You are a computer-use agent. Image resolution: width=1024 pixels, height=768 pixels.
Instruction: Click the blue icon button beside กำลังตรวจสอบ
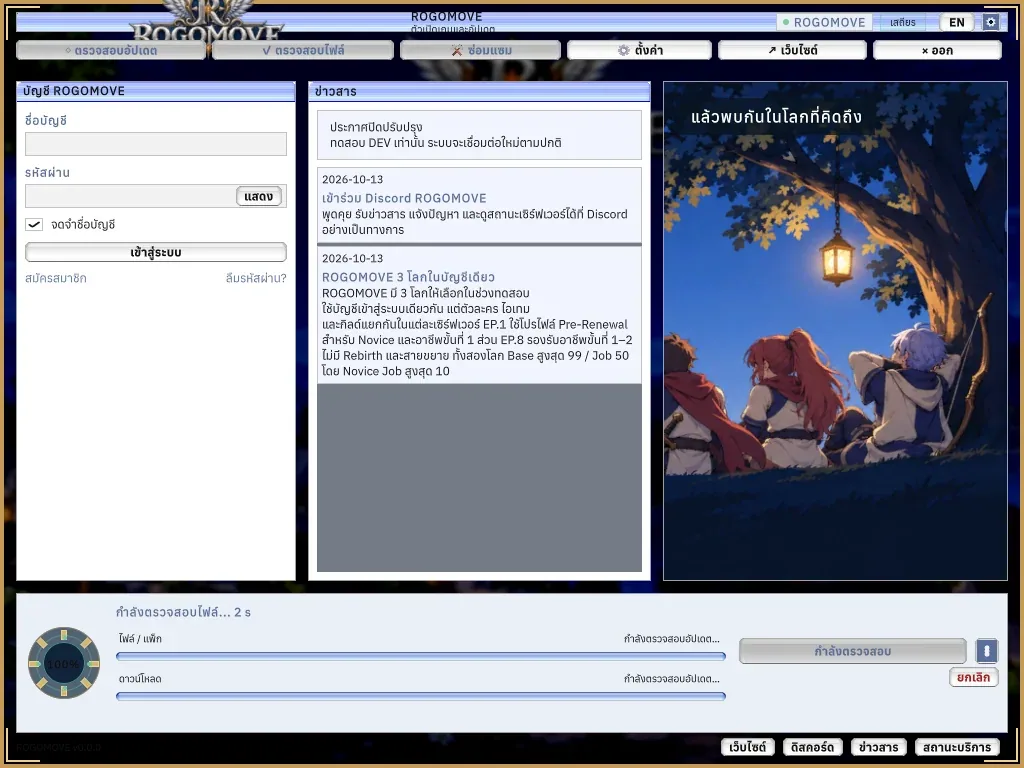coord(987,651)
